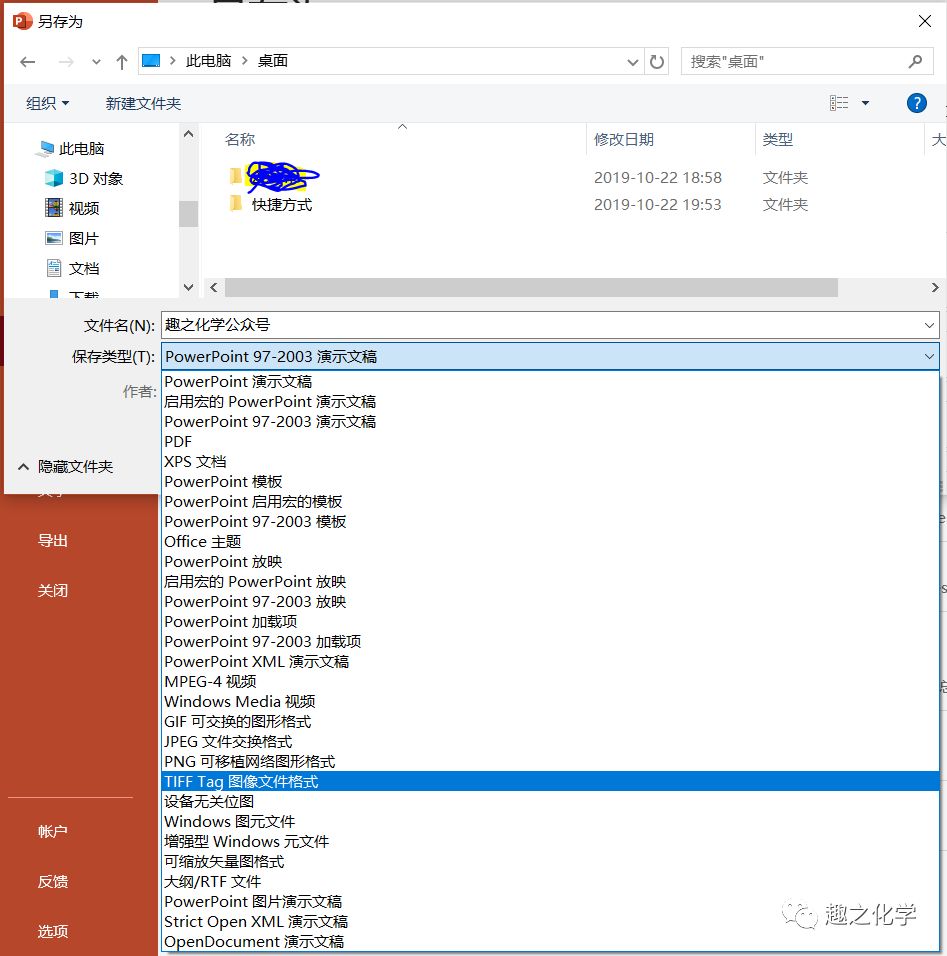Choose XPS 文档 save type
This screenshot has height=956, width=947.
(x=551, y=462)
